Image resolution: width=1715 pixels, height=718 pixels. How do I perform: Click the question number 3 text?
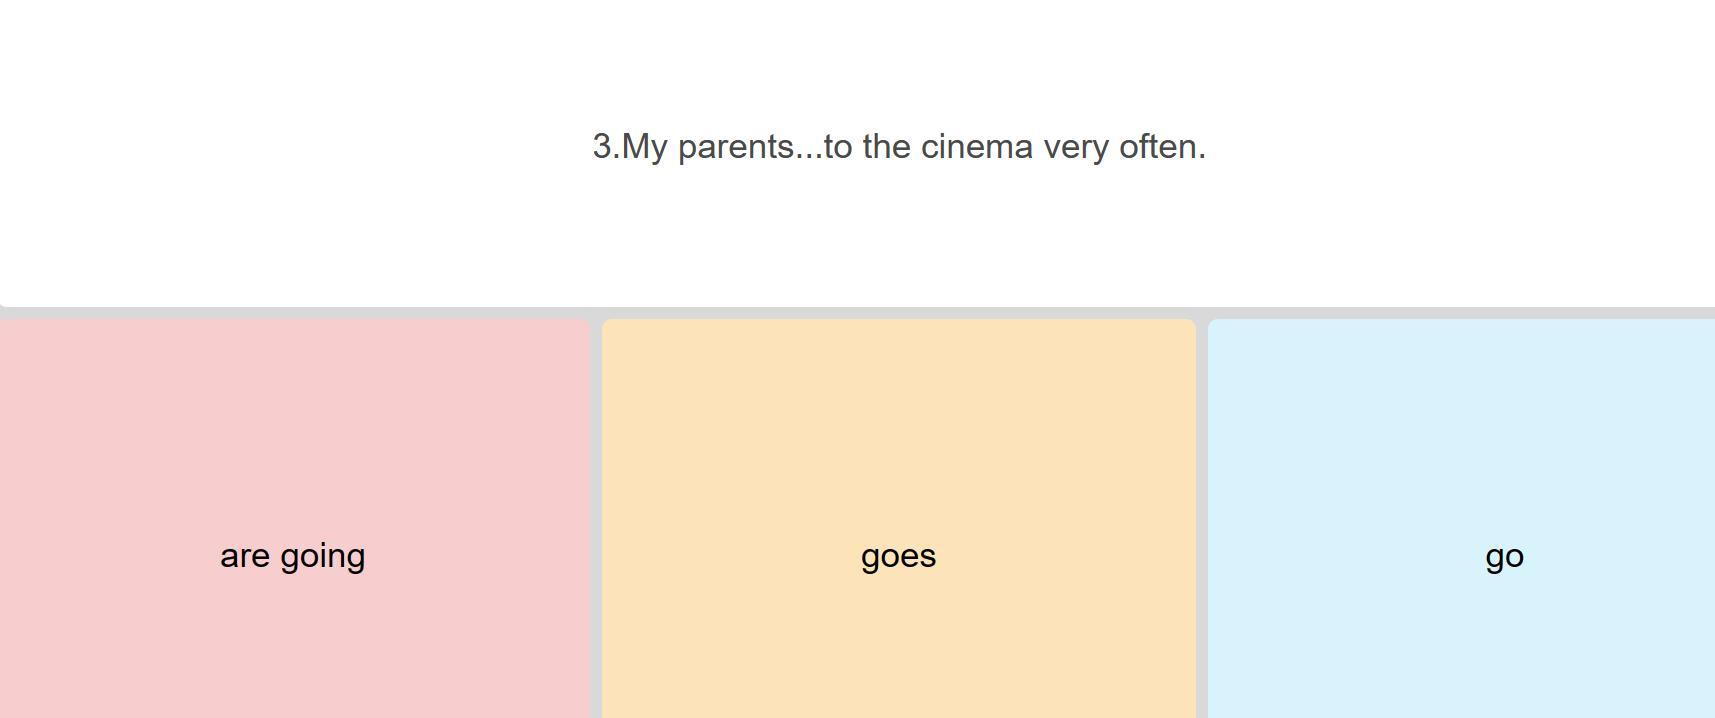point(602,146)
